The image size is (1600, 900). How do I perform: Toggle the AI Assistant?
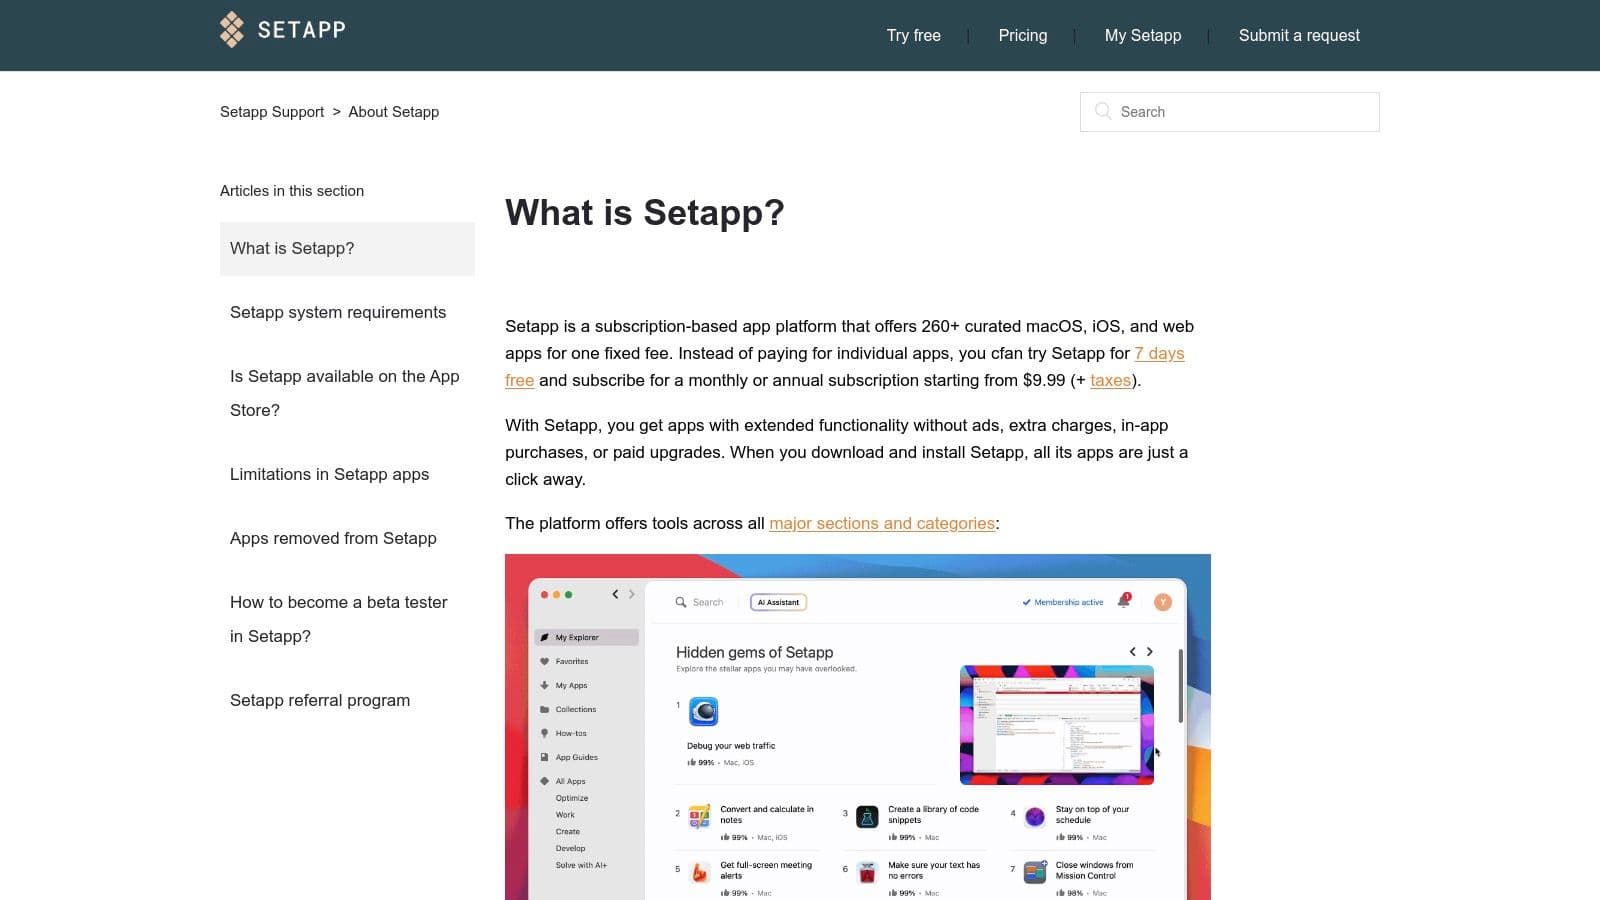click(778, 602)
